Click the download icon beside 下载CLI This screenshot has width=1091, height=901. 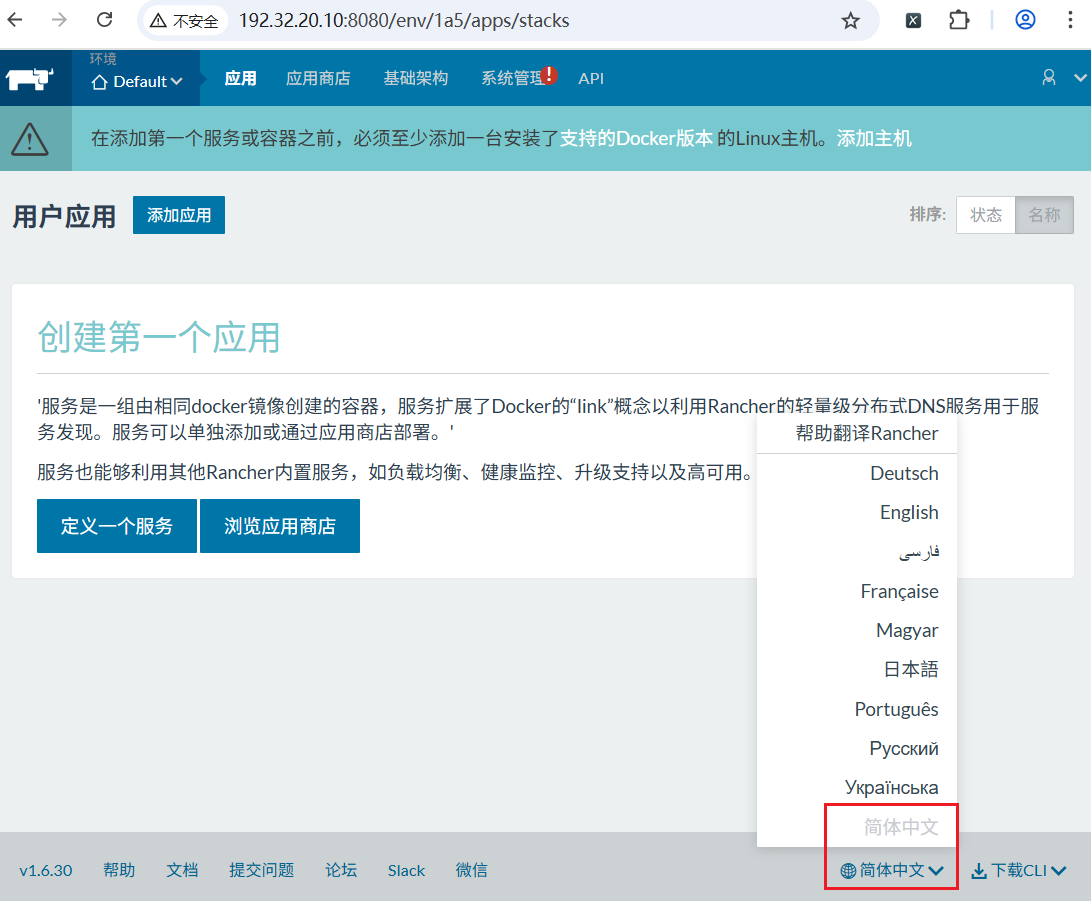click(979, 871)
